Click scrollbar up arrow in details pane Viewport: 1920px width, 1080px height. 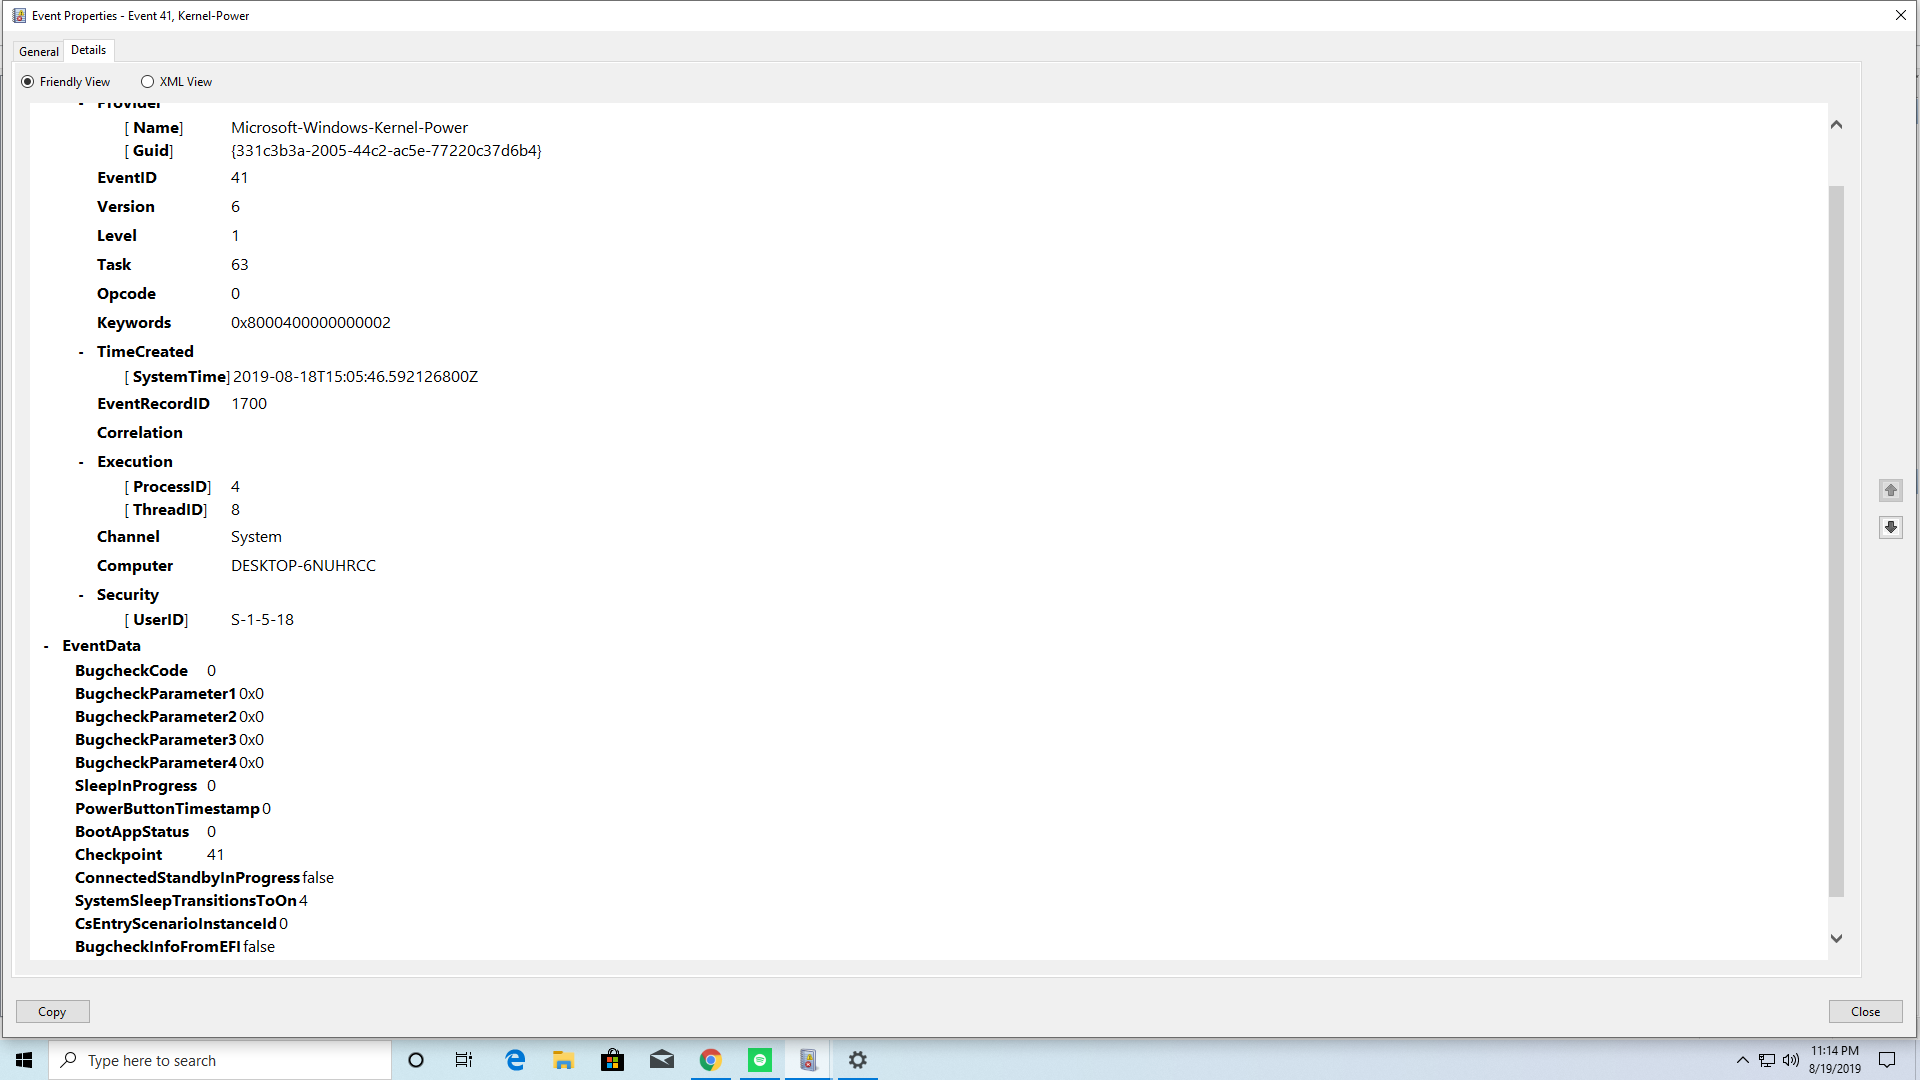click(1836, 125)
